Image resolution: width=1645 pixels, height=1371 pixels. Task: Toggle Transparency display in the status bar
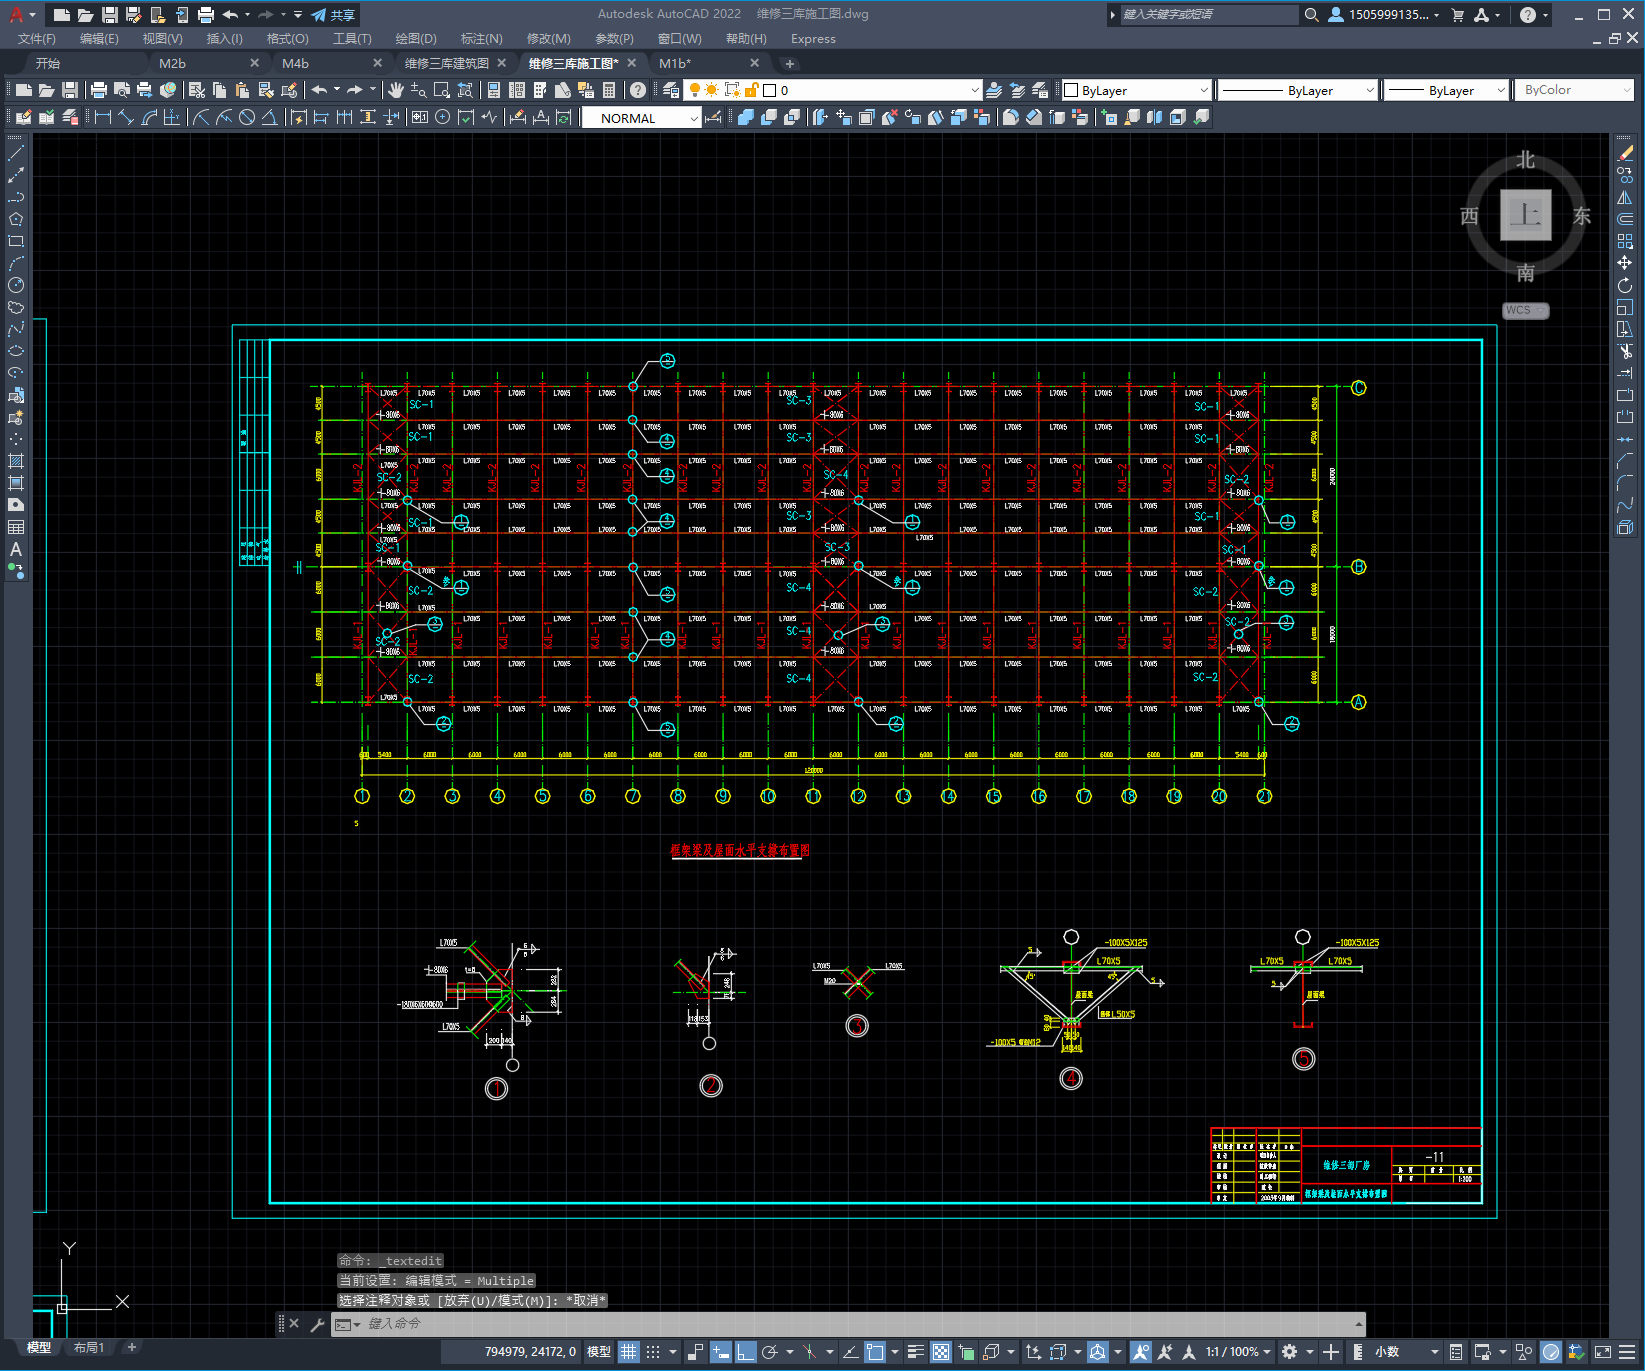click(941, 1352)
